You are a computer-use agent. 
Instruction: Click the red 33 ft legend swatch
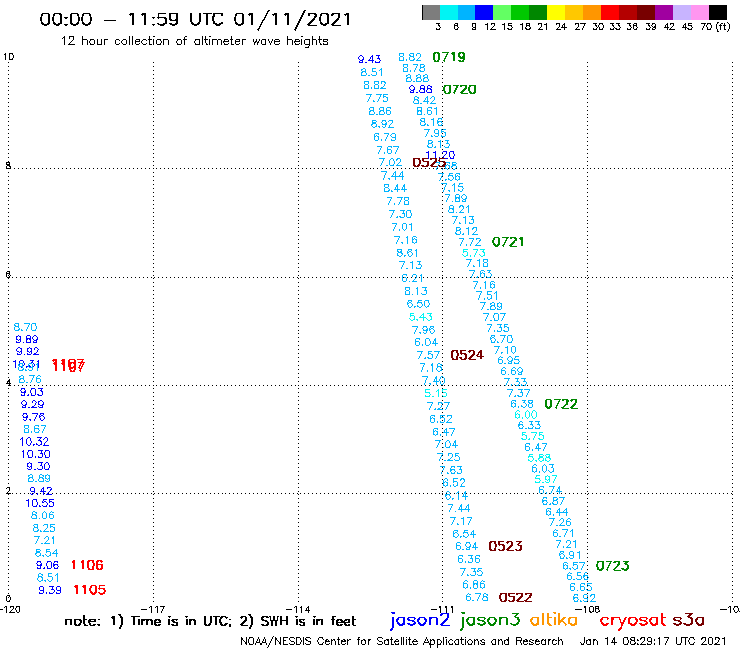610,12
